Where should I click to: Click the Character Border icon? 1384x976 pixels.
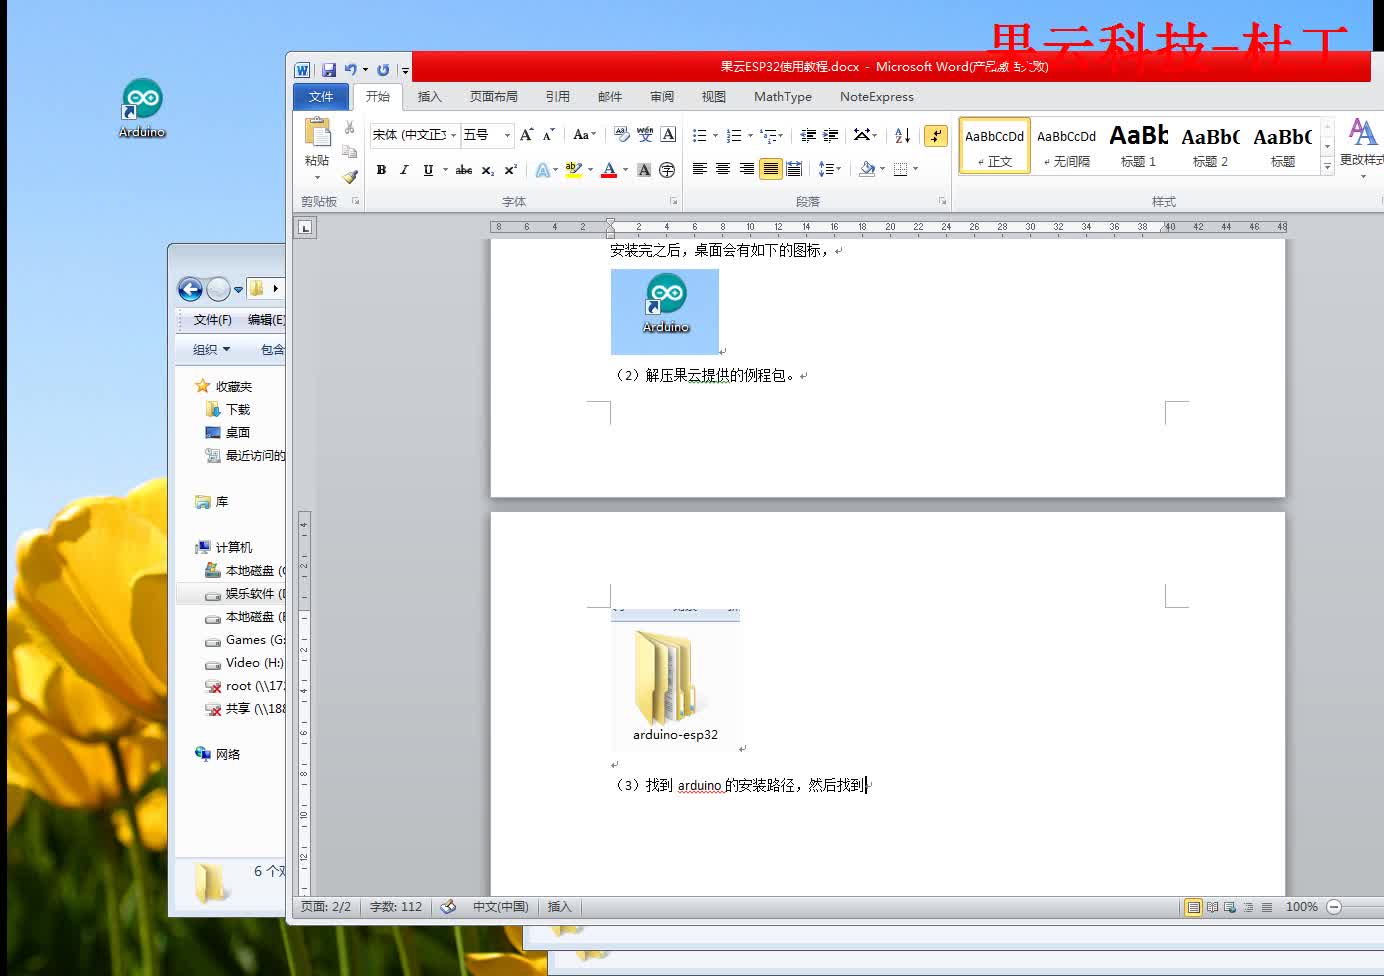click(669, 134)
